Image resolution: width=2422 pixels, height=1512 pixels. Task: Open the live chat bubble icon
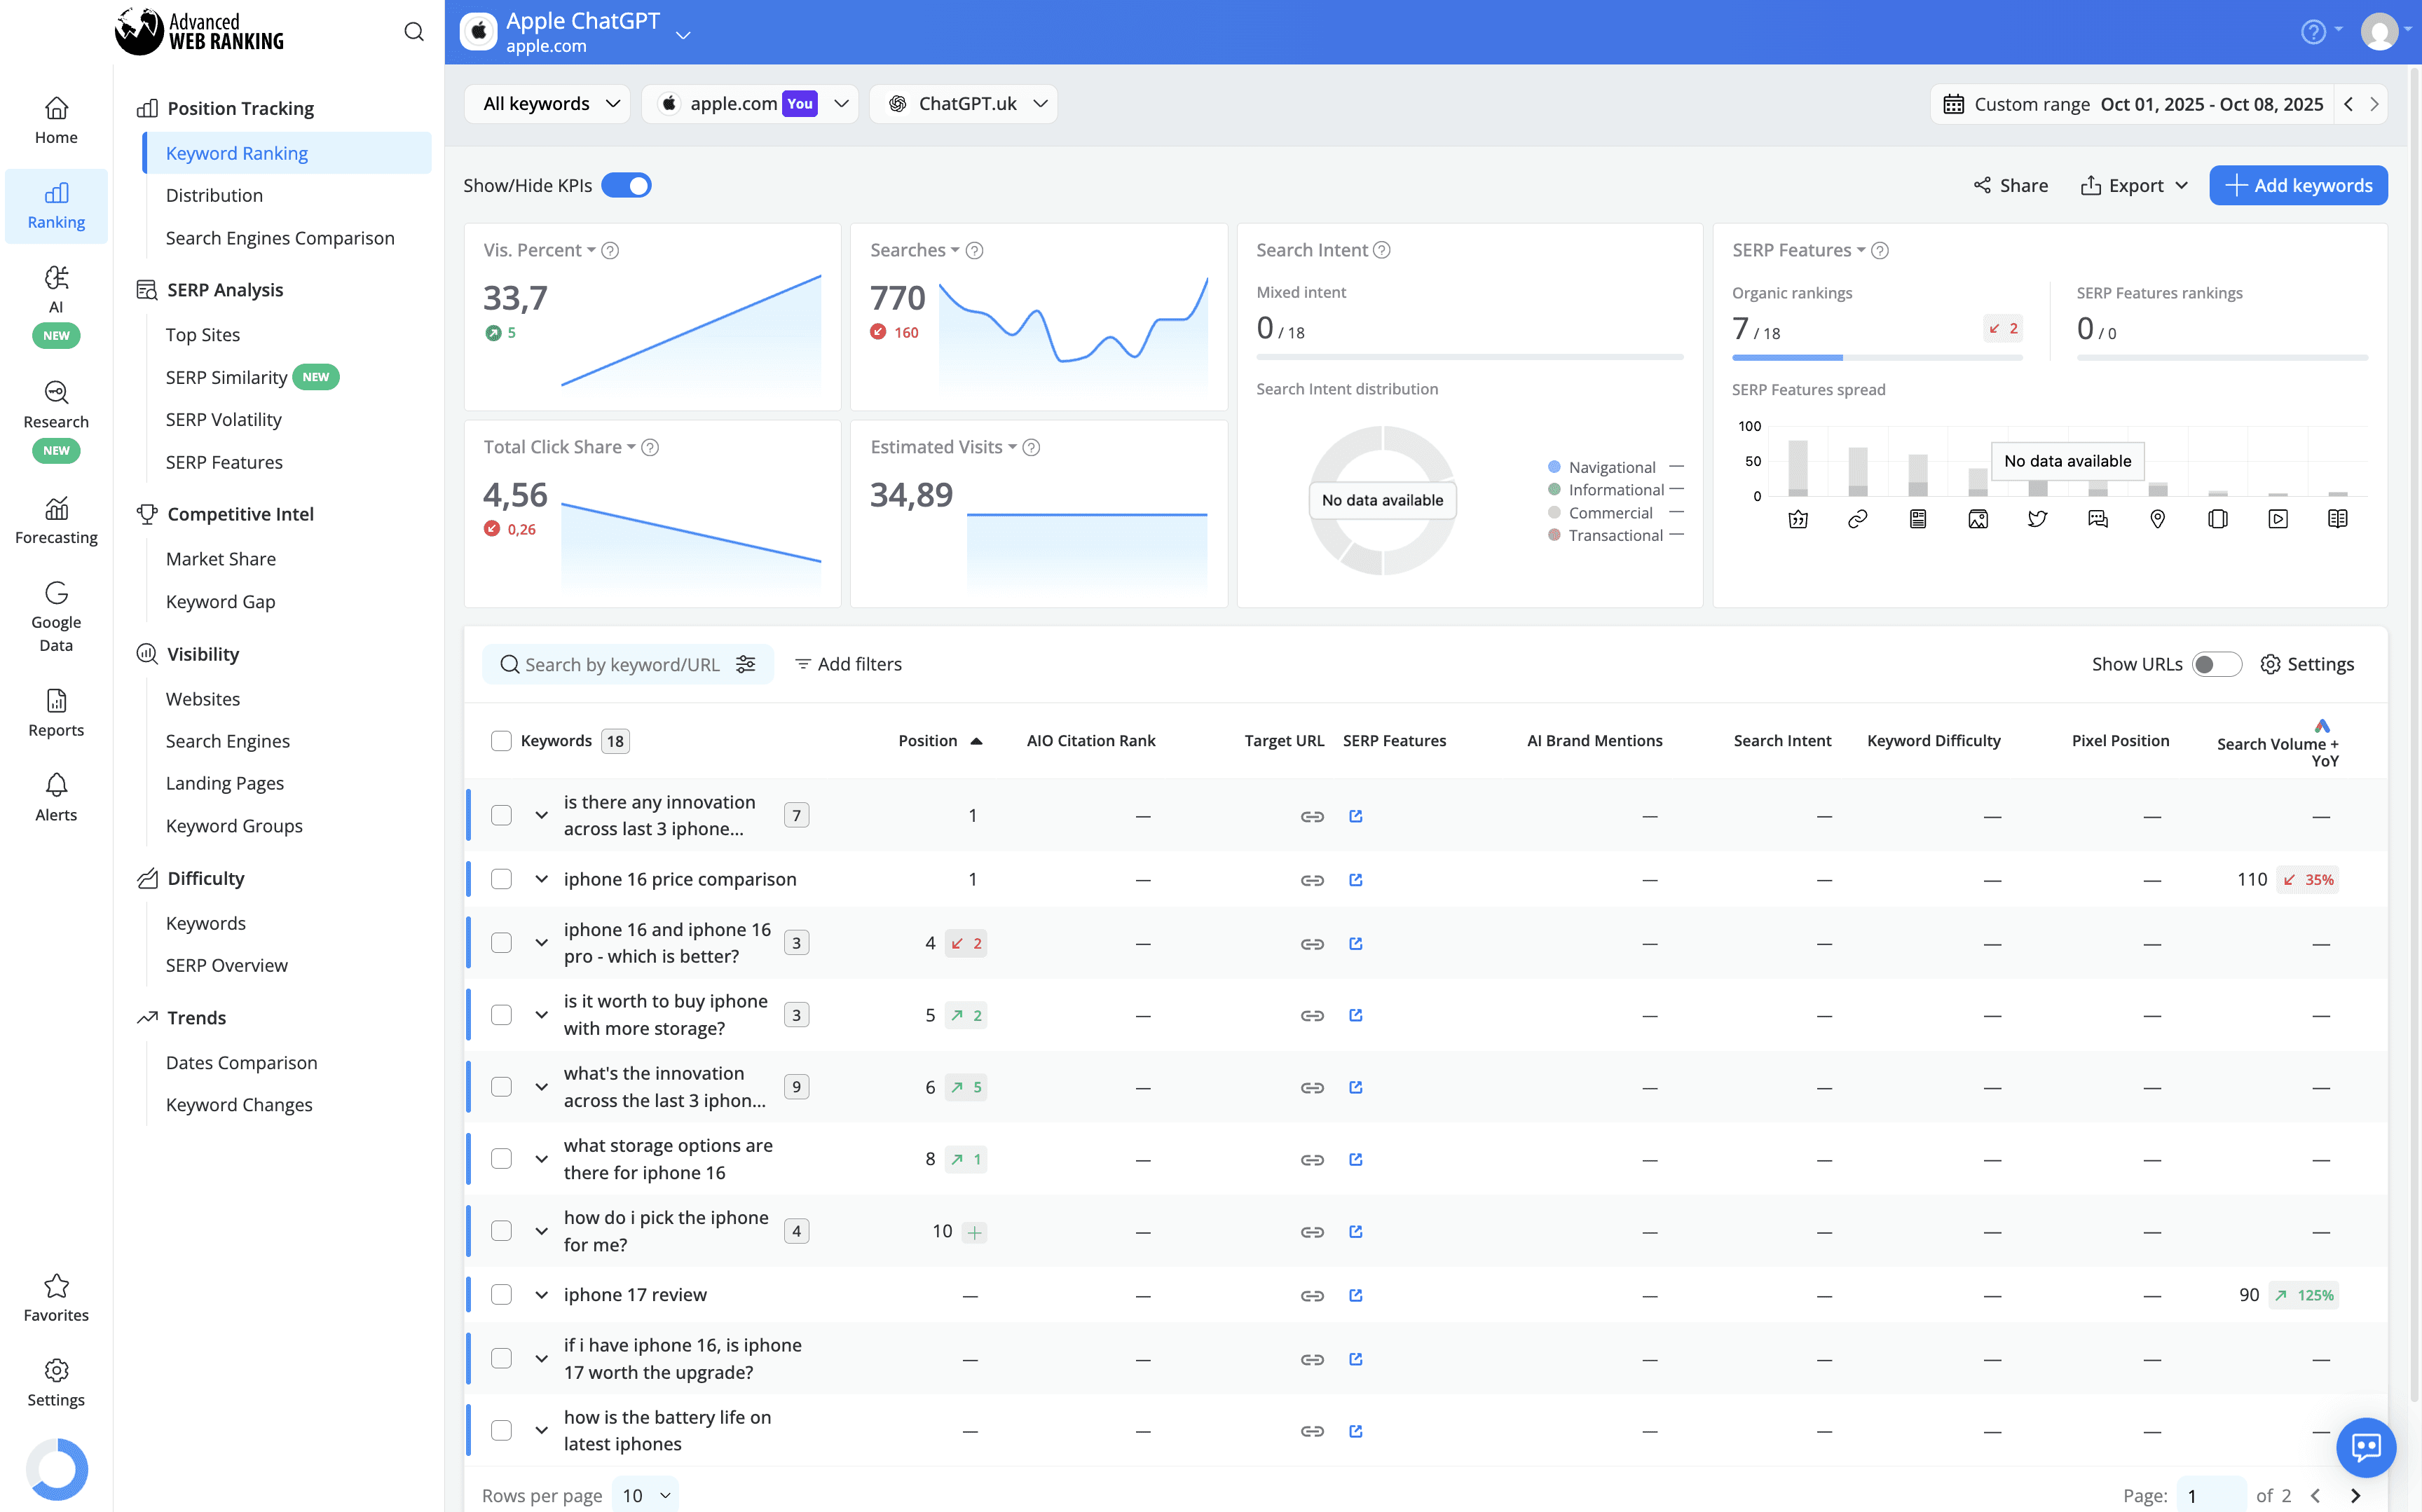coord(2366,1447)
